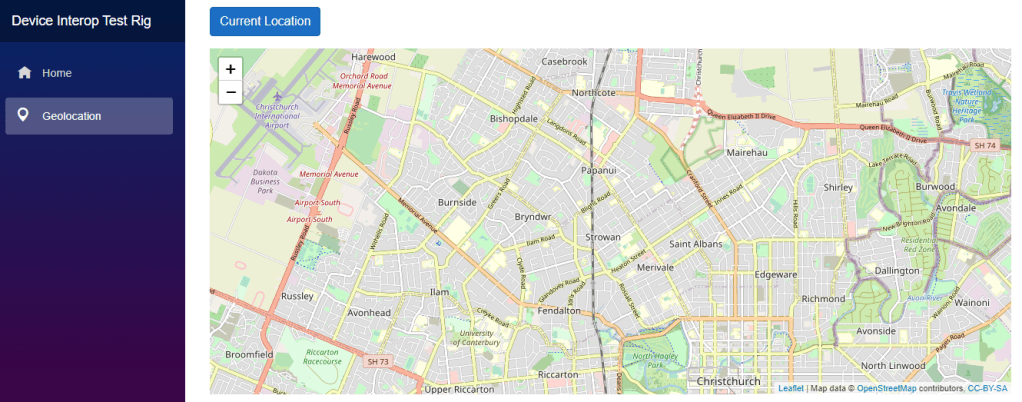Zoom in the map with plus button
This screenshot has width=1022, height=402.
(x=231, y=69)
